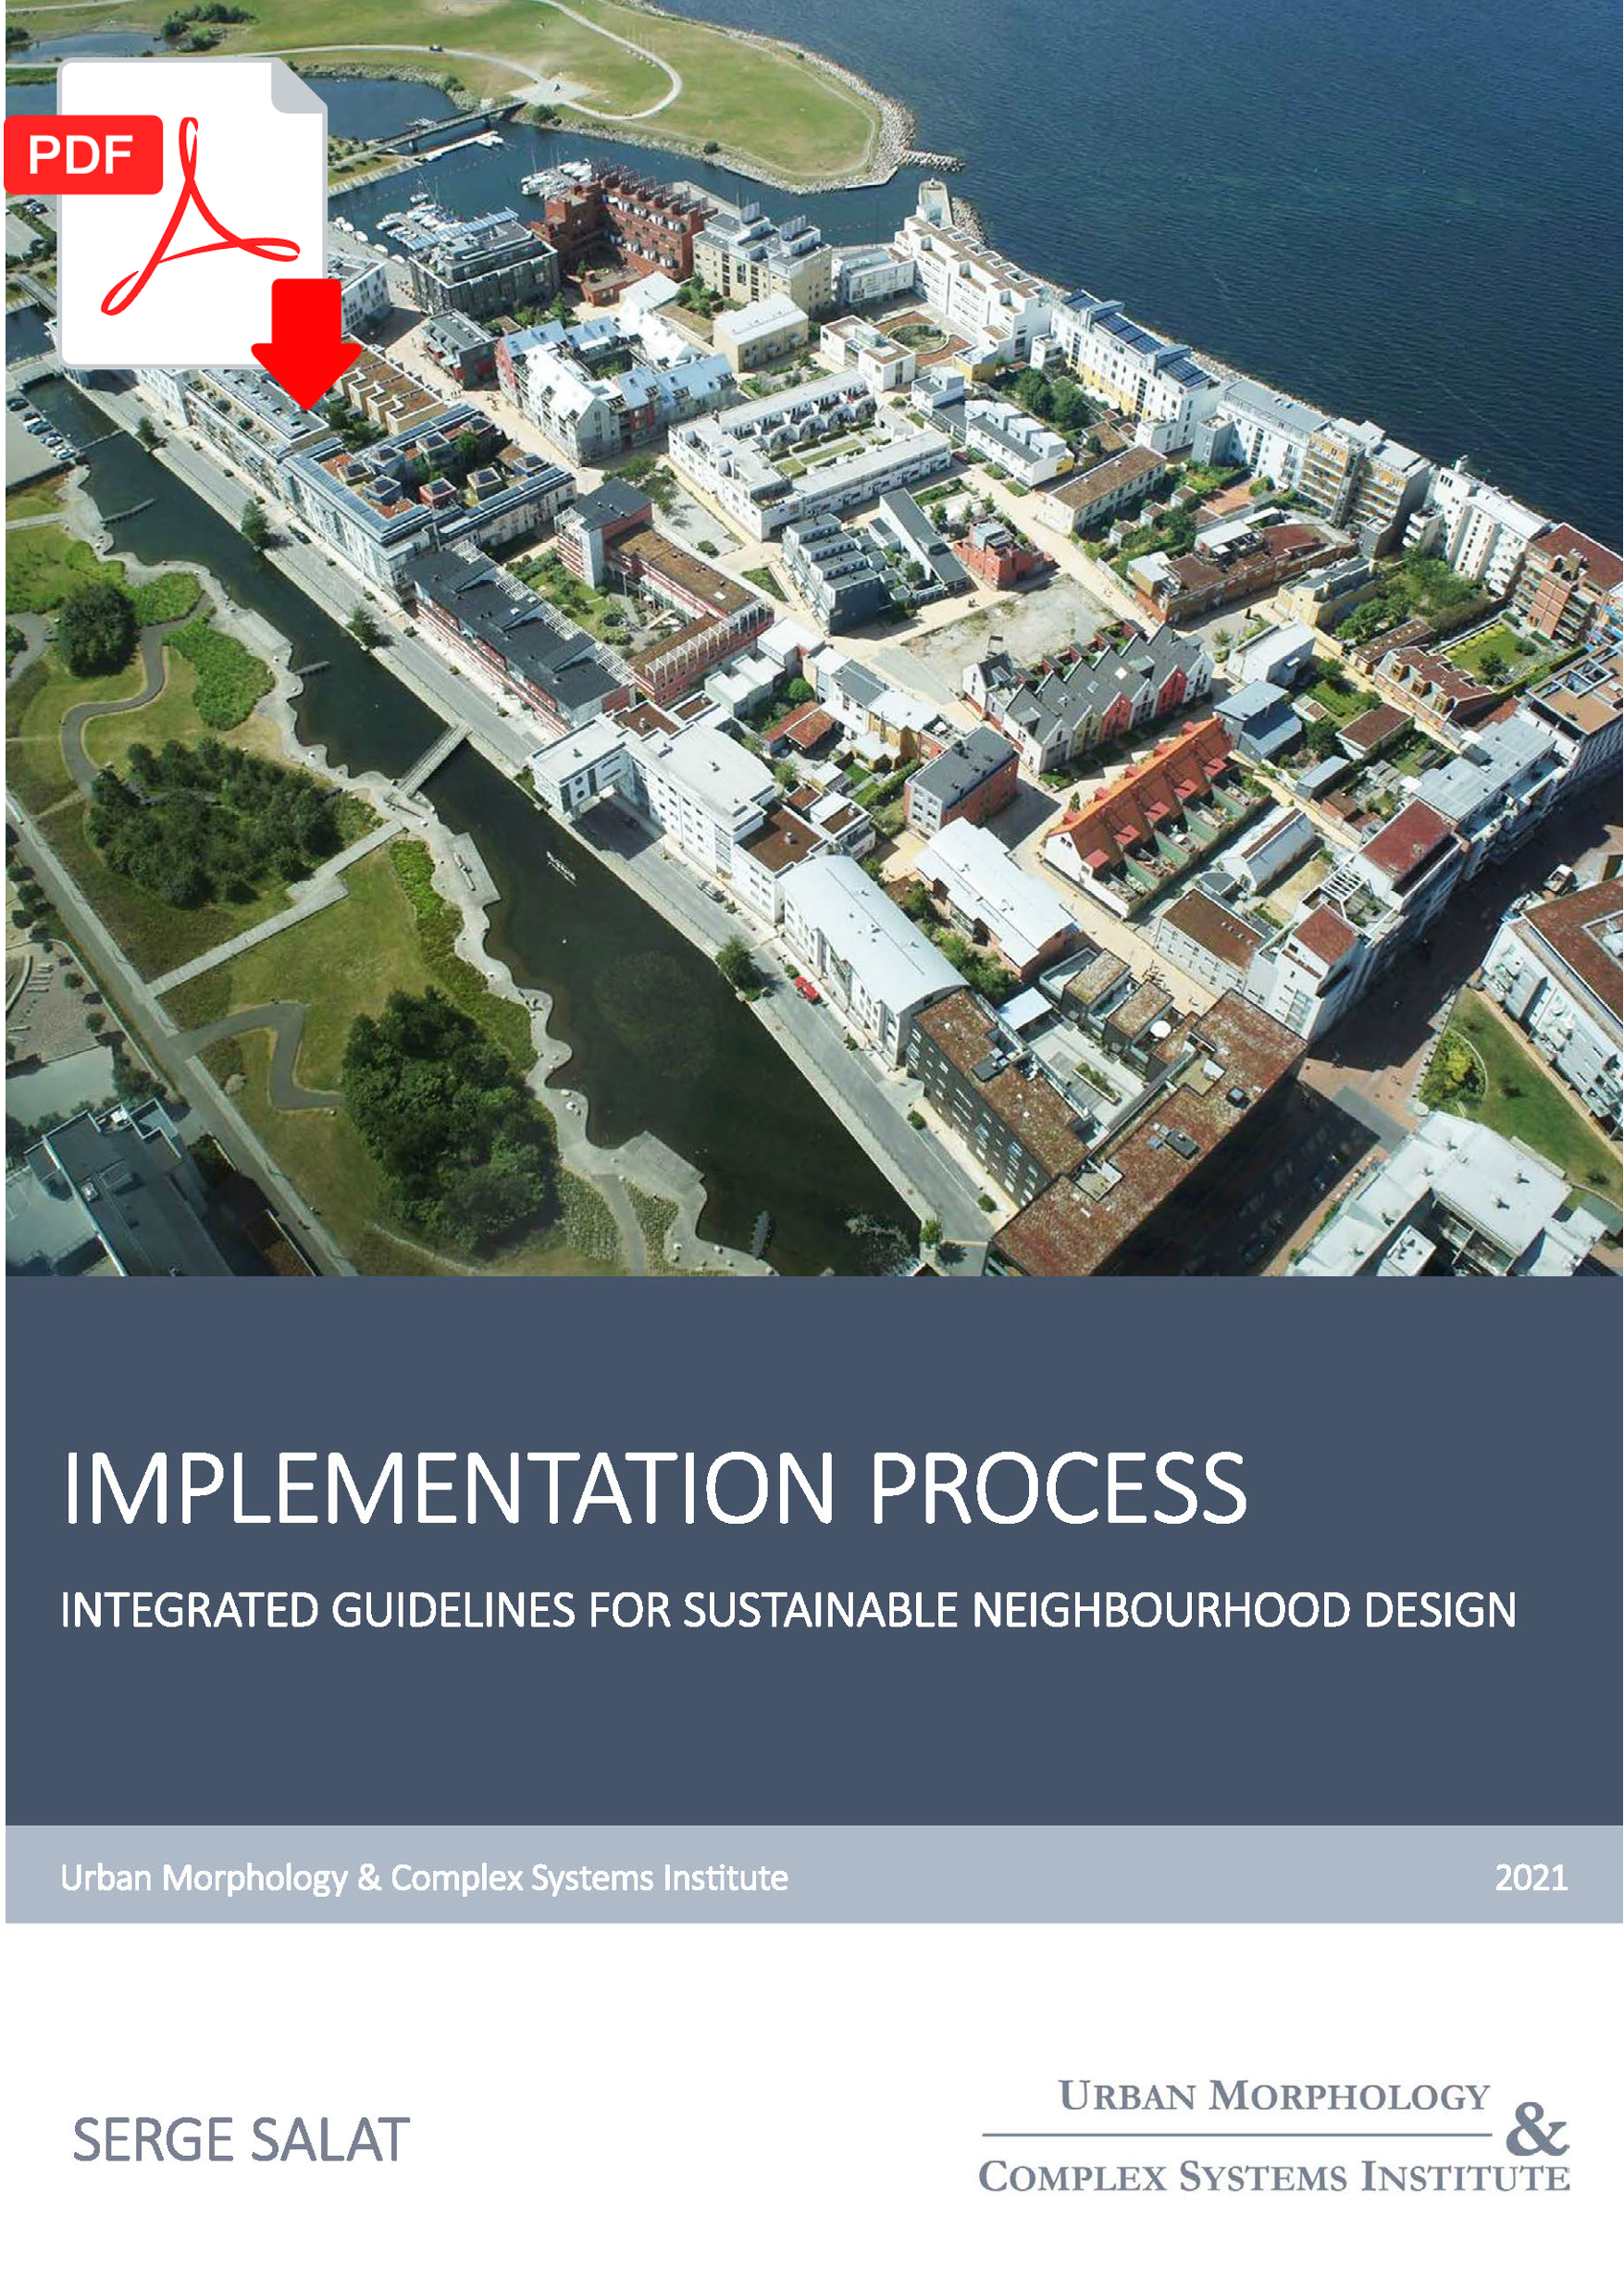The image size is (1624, 2290).
Task: Click the aerial neighbourhood cover photo
Action: coord(812,638)
